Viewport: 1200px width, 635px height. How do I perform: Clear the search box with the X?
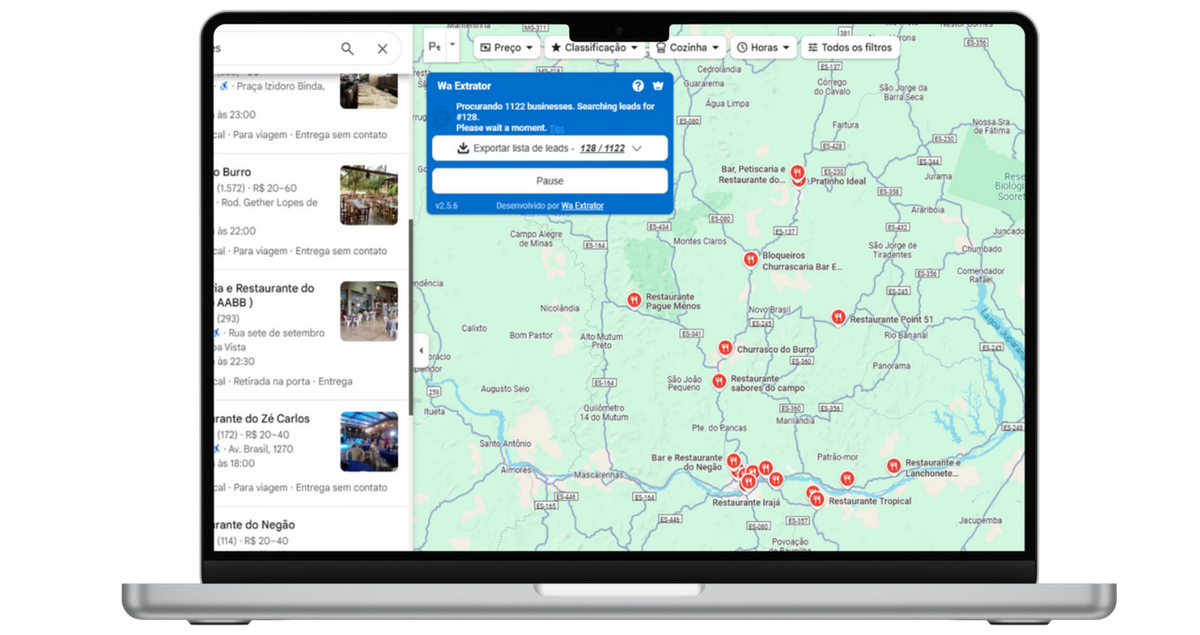click(x=382, y=48)
